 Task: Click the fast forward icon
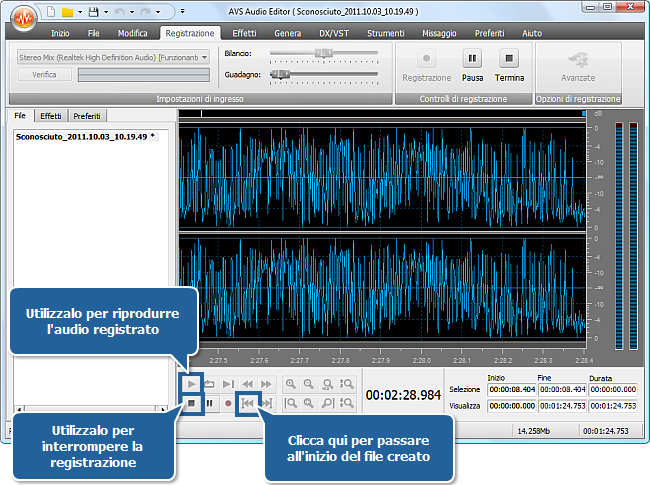coord(266,384)
